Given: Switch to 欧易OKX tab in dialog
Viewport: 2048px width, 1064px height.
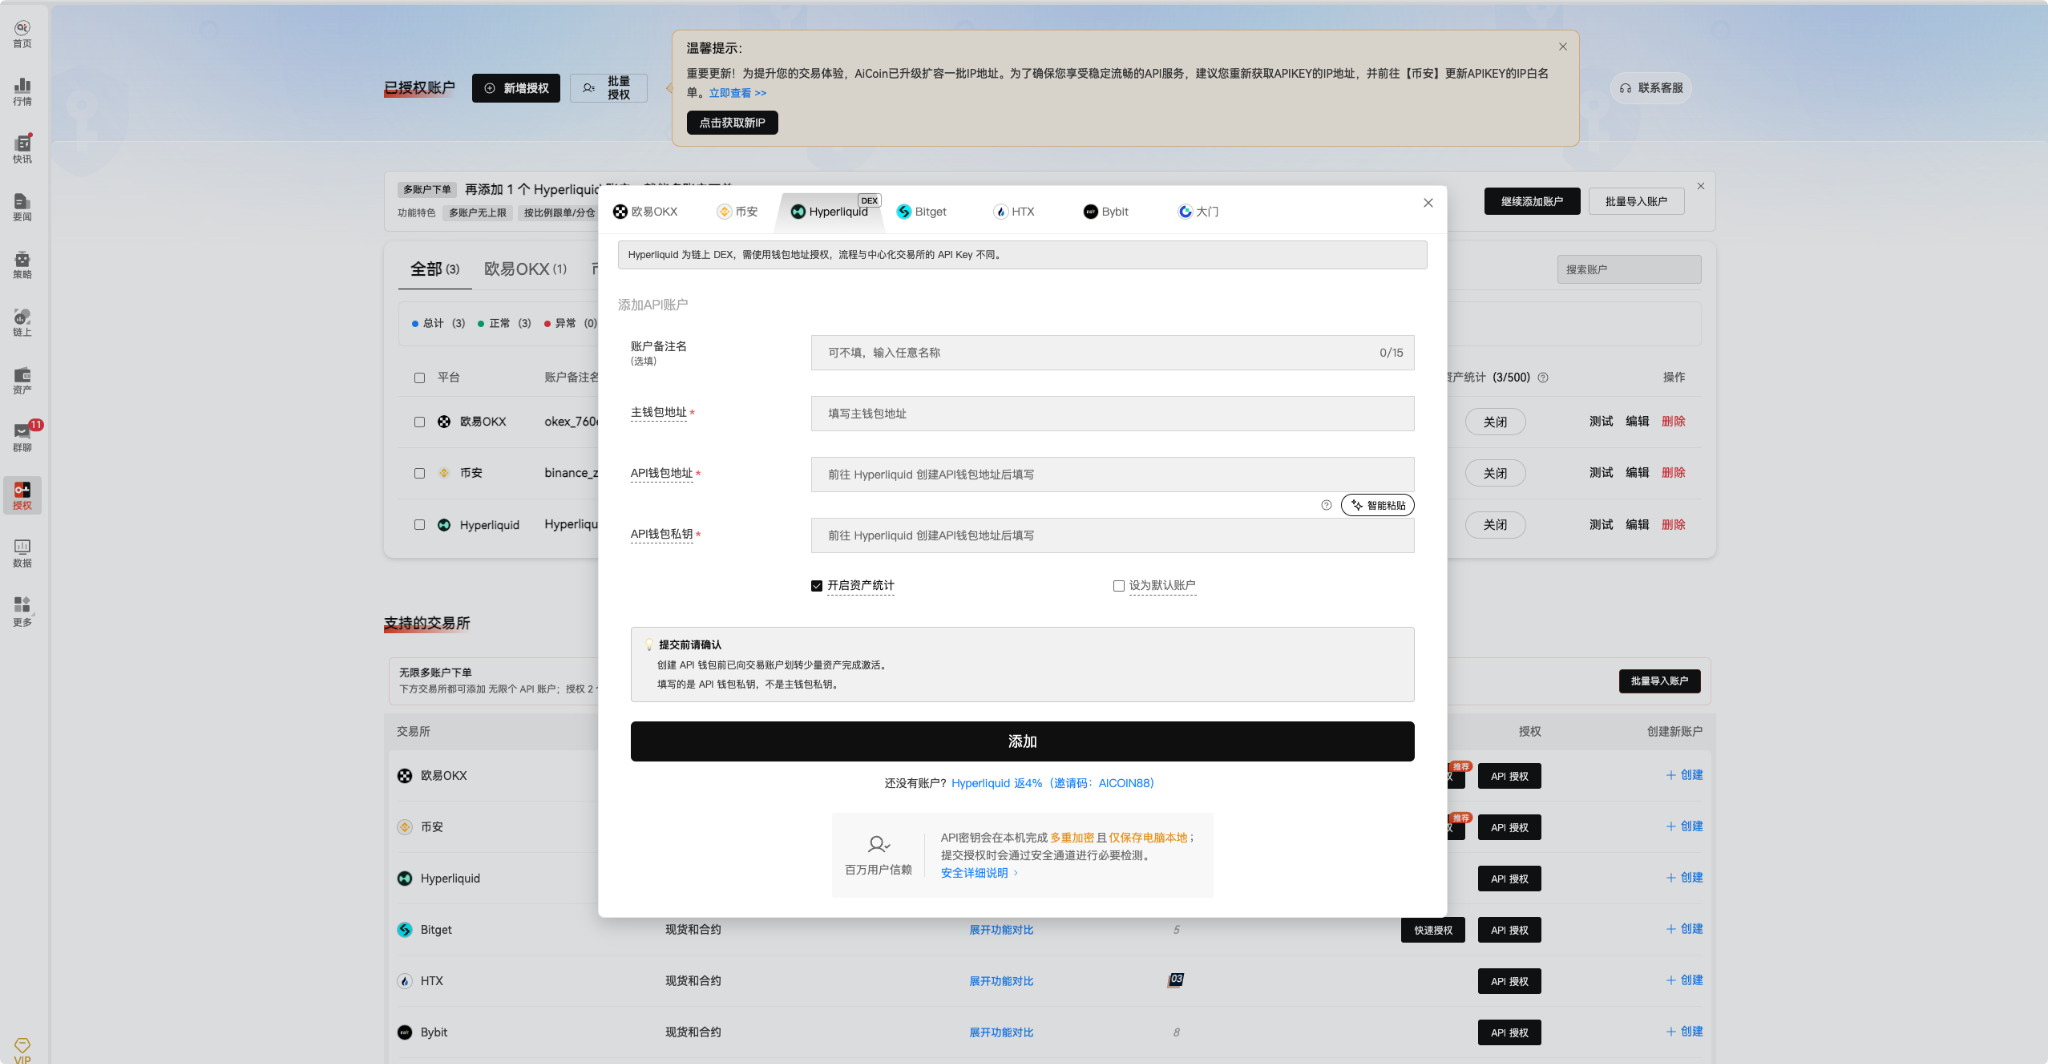Looking at the screenshot, I should click(x=645, y=212).
